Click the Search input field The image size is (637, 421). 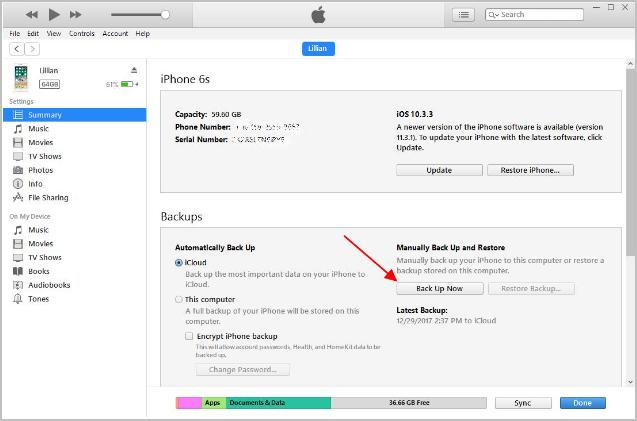534,15
